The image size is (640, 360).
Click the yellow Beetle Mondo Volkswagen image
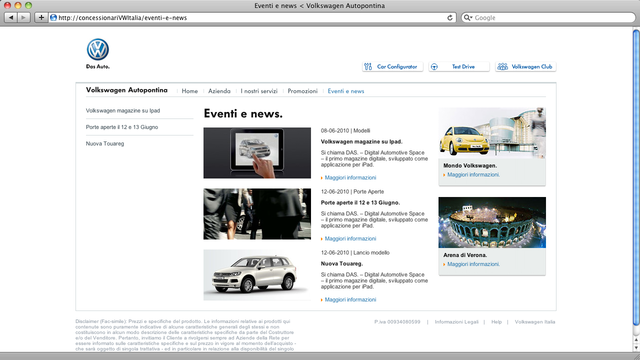(492, 133)
